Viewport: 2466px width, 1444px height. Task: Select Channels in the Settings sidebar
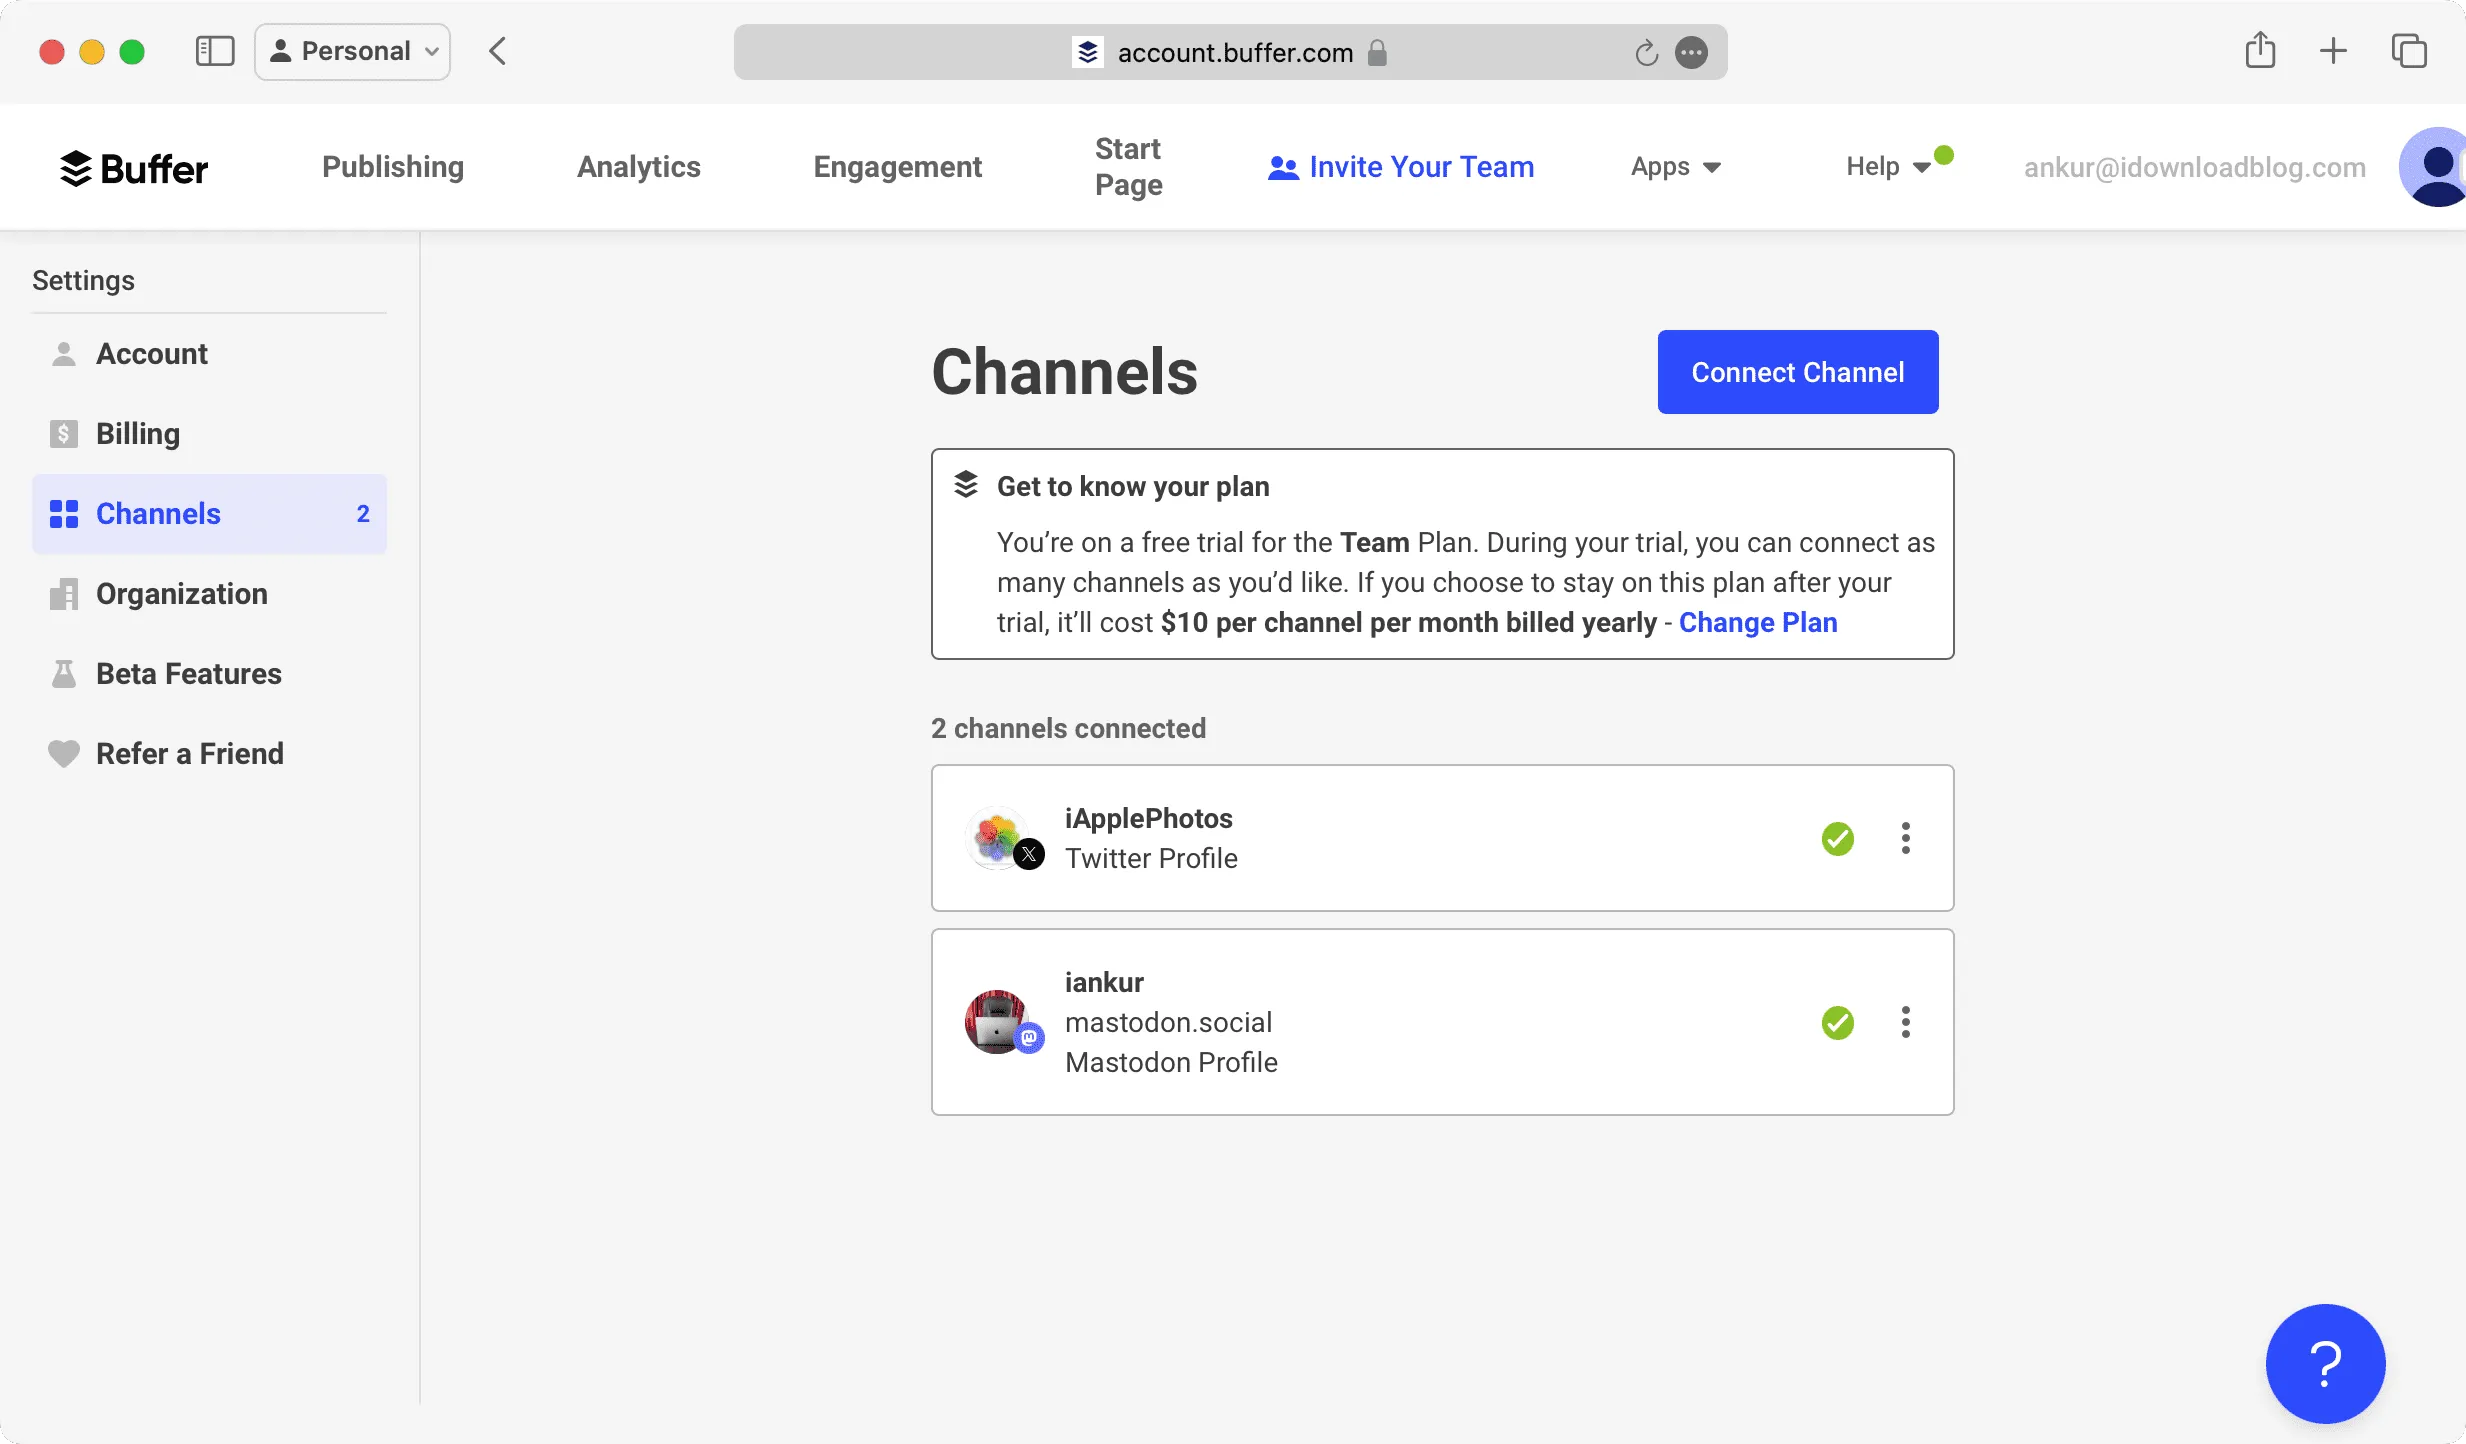[209, 514]
